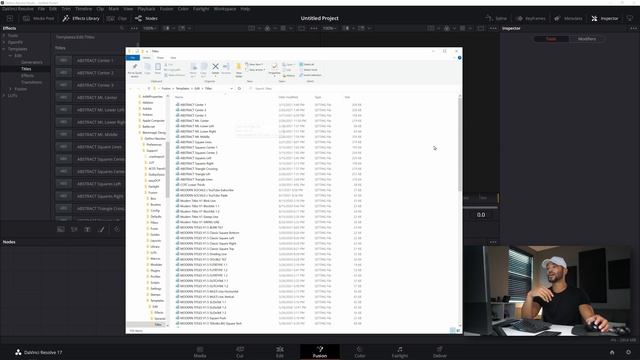The height and width of the screenshot is (360, 640).
Task: Click Properties icon in Explorer ribbon
Action: pos(275,68)
